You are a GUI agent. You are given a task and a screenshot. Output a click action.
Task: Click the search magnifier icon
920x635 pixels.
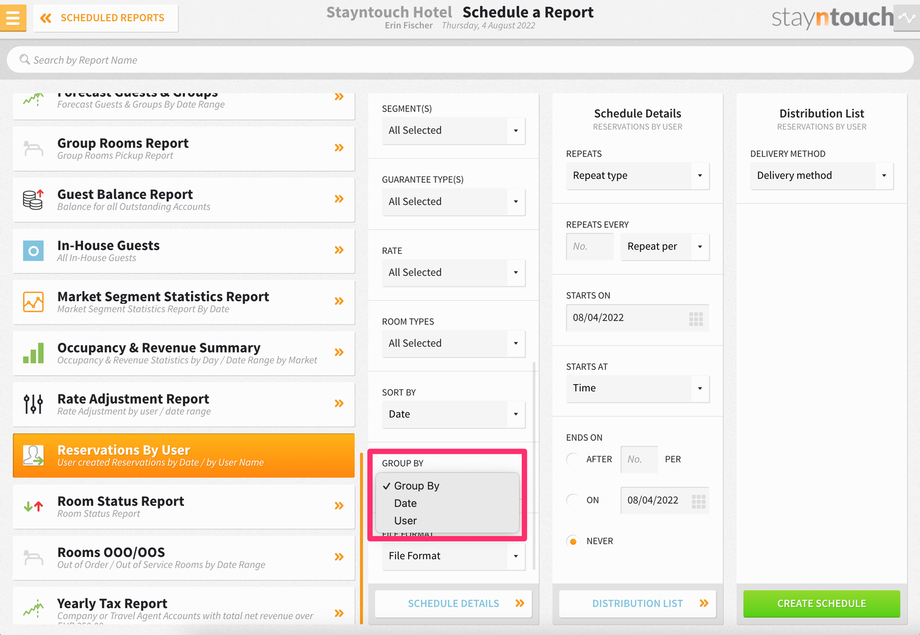25,59
